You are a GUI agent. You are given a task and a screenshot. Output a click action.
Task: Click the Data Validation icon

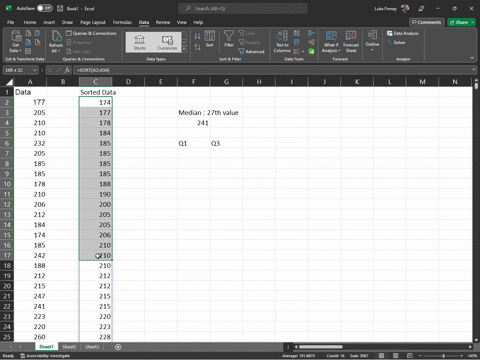pyautogui.click(x=296, y=51)
